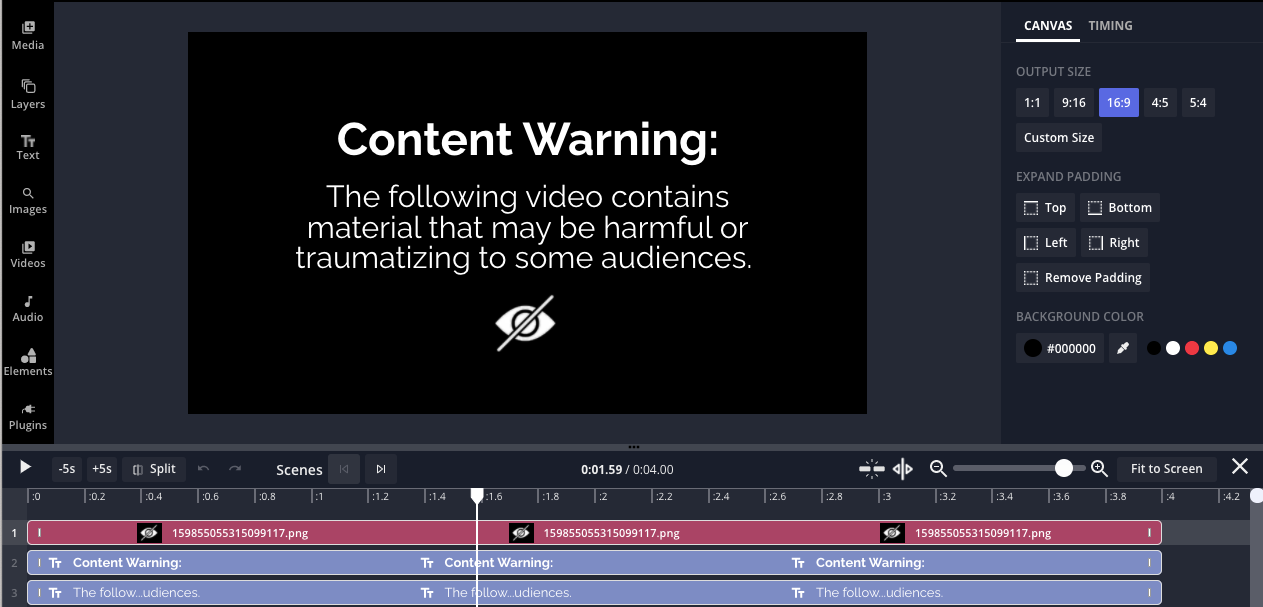The image size is (1263, 607).
Task: Choose the red background color swatch
Action: (x=1192, y=348)
